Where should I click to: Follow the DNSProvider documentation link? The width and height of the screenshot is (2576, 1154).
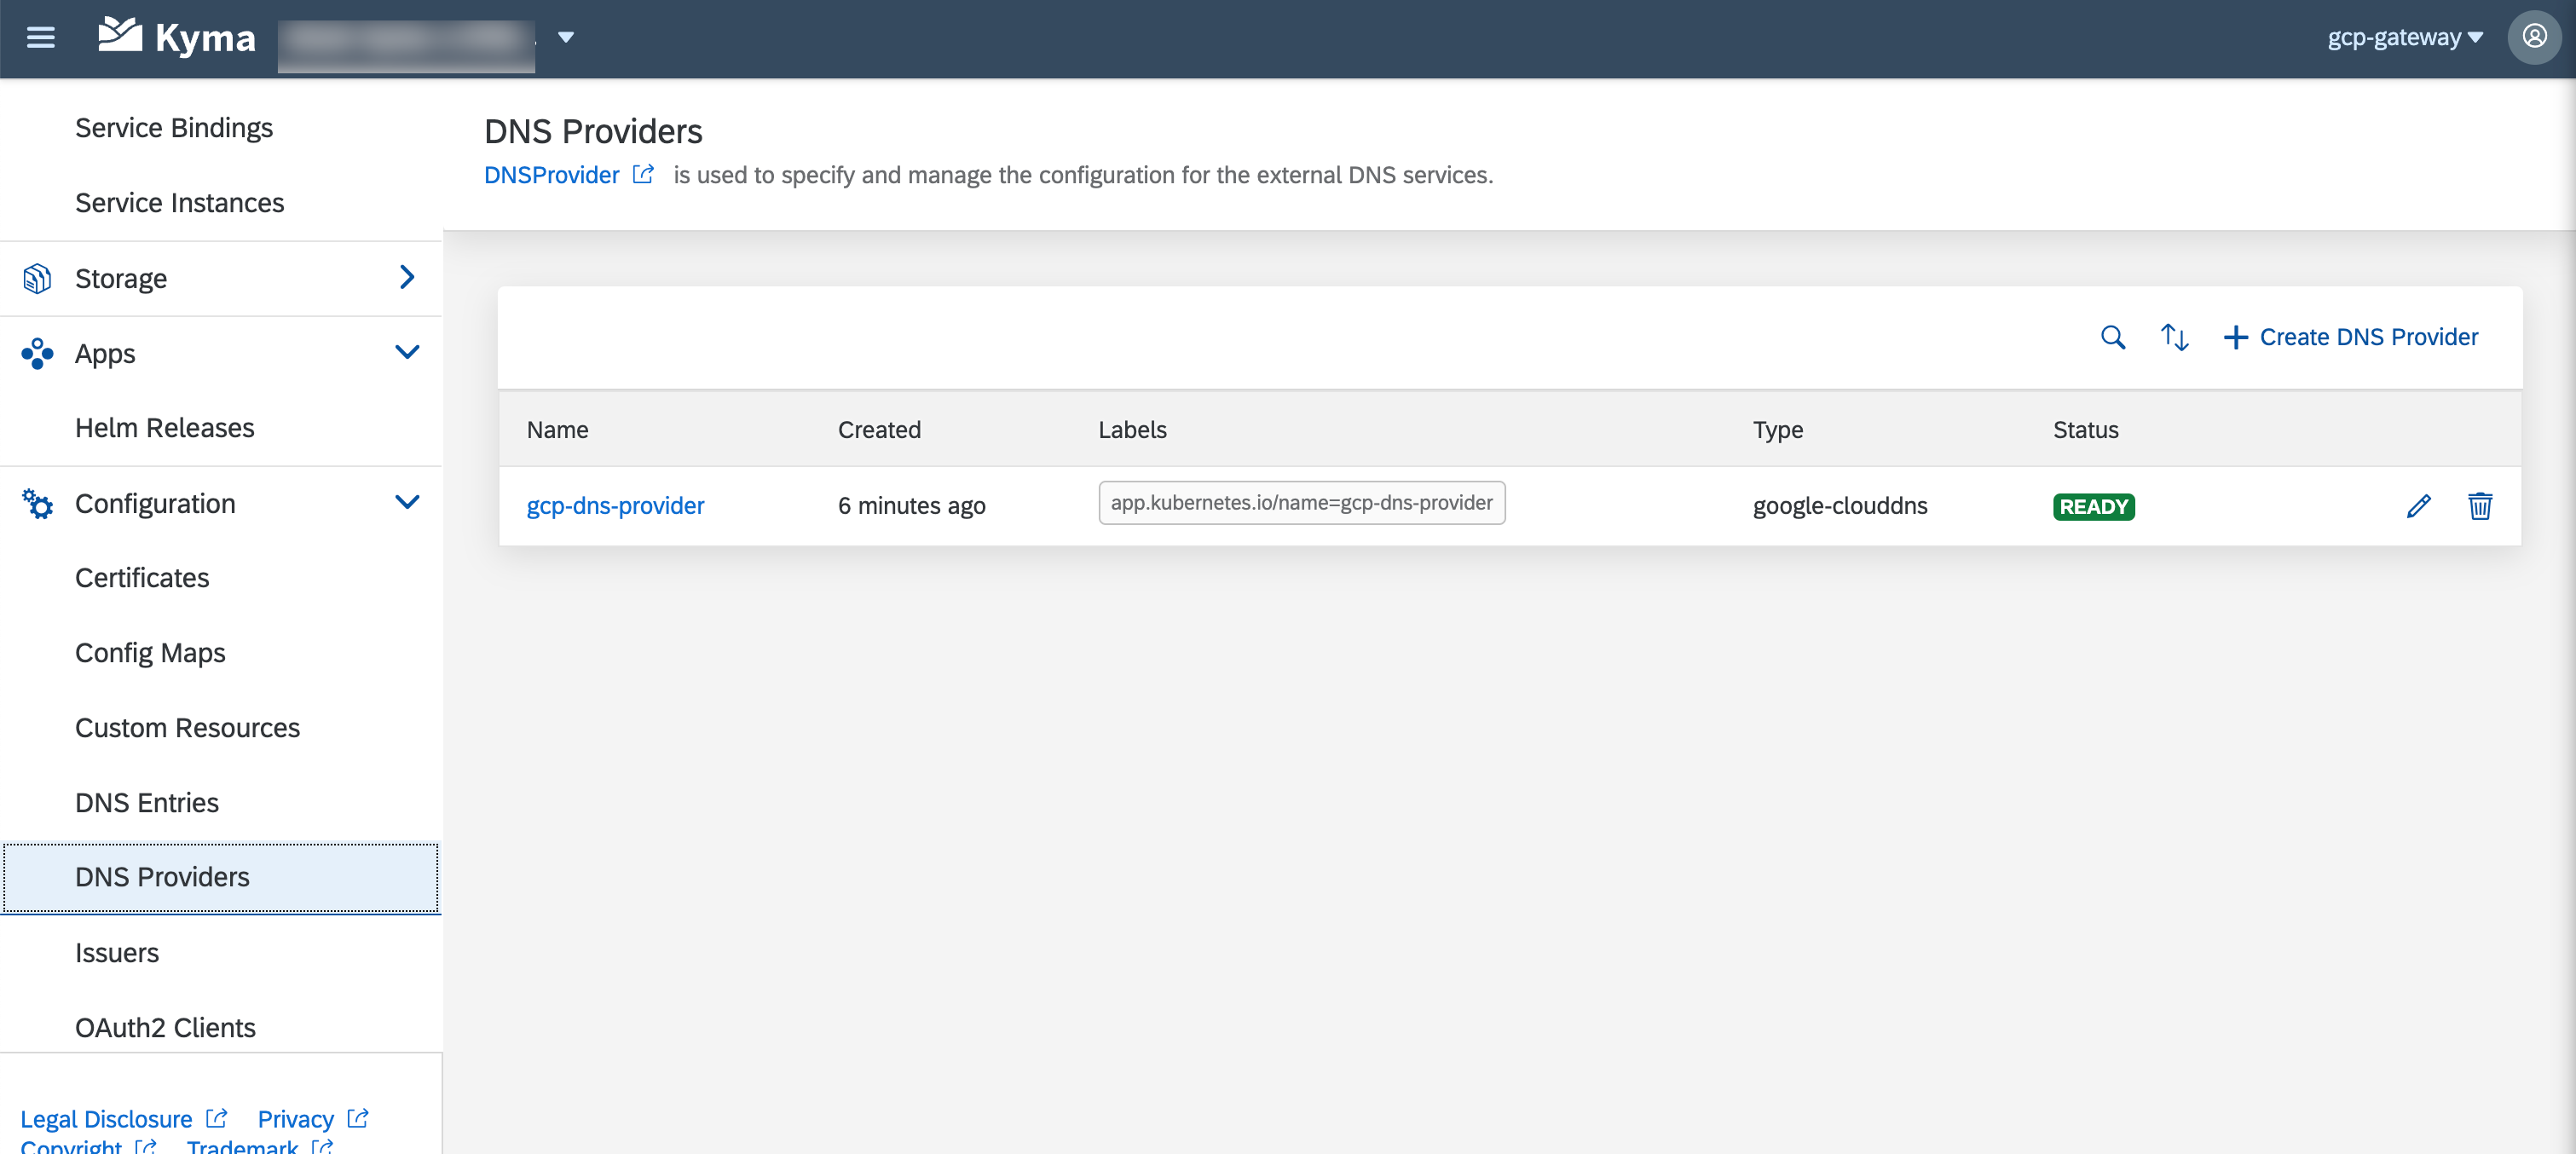[x=552, y=175]
